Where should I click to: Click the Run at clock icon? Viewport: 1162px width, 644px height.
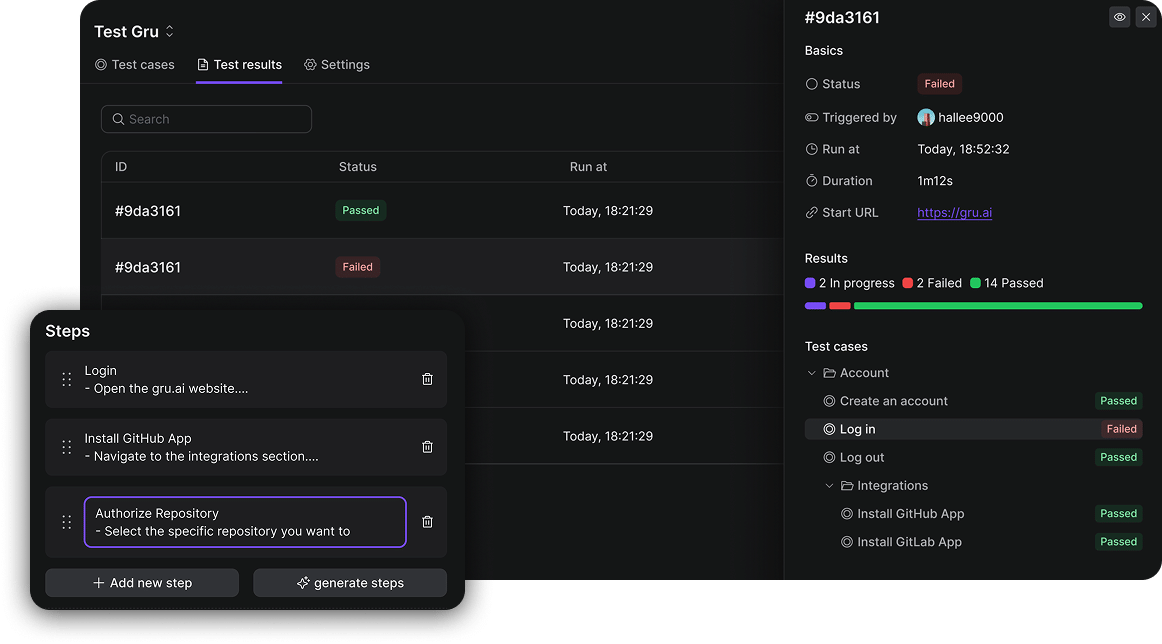coord(811,149)
